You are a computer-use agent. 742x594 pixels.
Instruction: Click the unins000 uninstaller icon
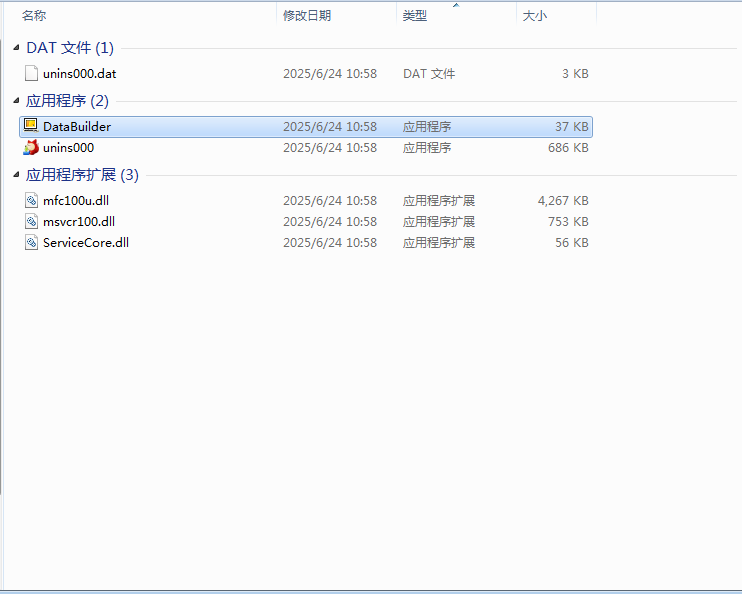click(31, 147)
